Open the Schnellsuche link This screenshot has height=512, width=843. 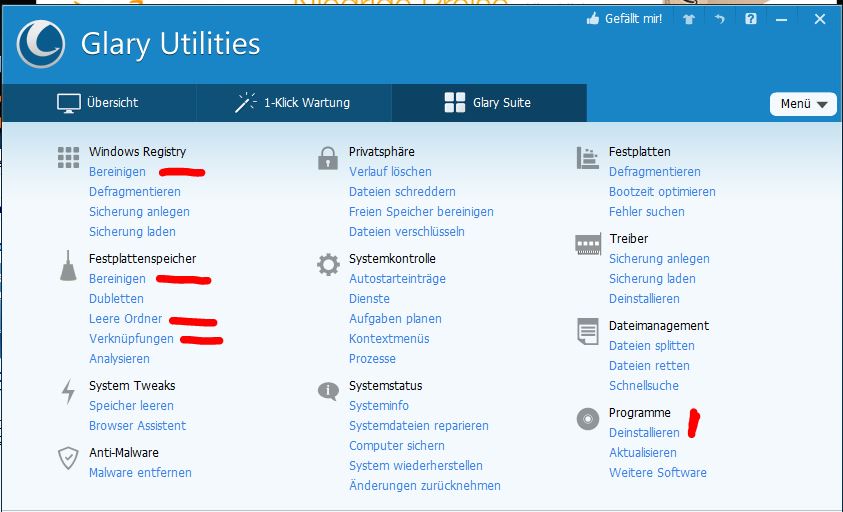tap(644, 386)
